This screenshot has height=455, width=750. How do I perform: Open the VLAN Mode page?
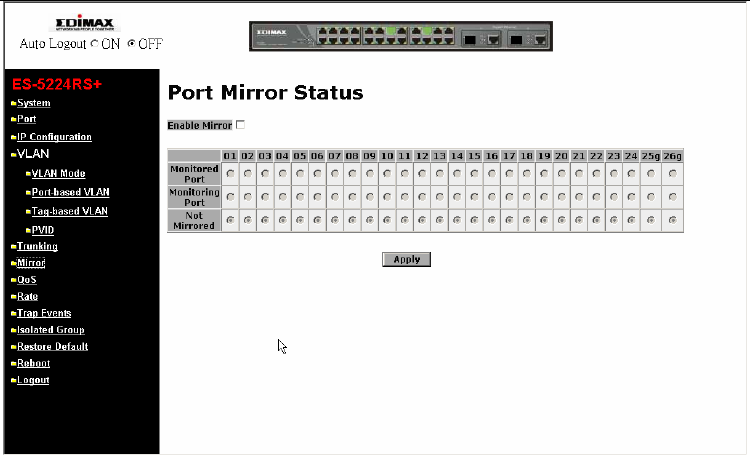tap(58, 173)
